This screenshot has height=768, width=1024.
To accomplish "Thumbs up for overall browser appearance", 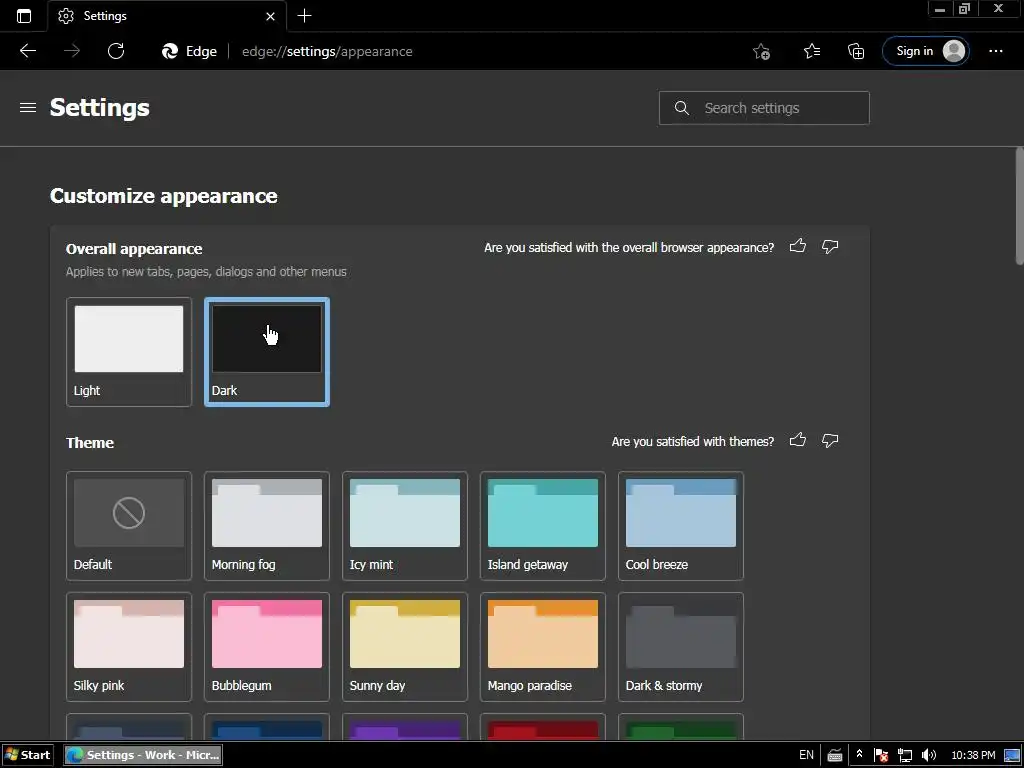I will tap(797, 246).
